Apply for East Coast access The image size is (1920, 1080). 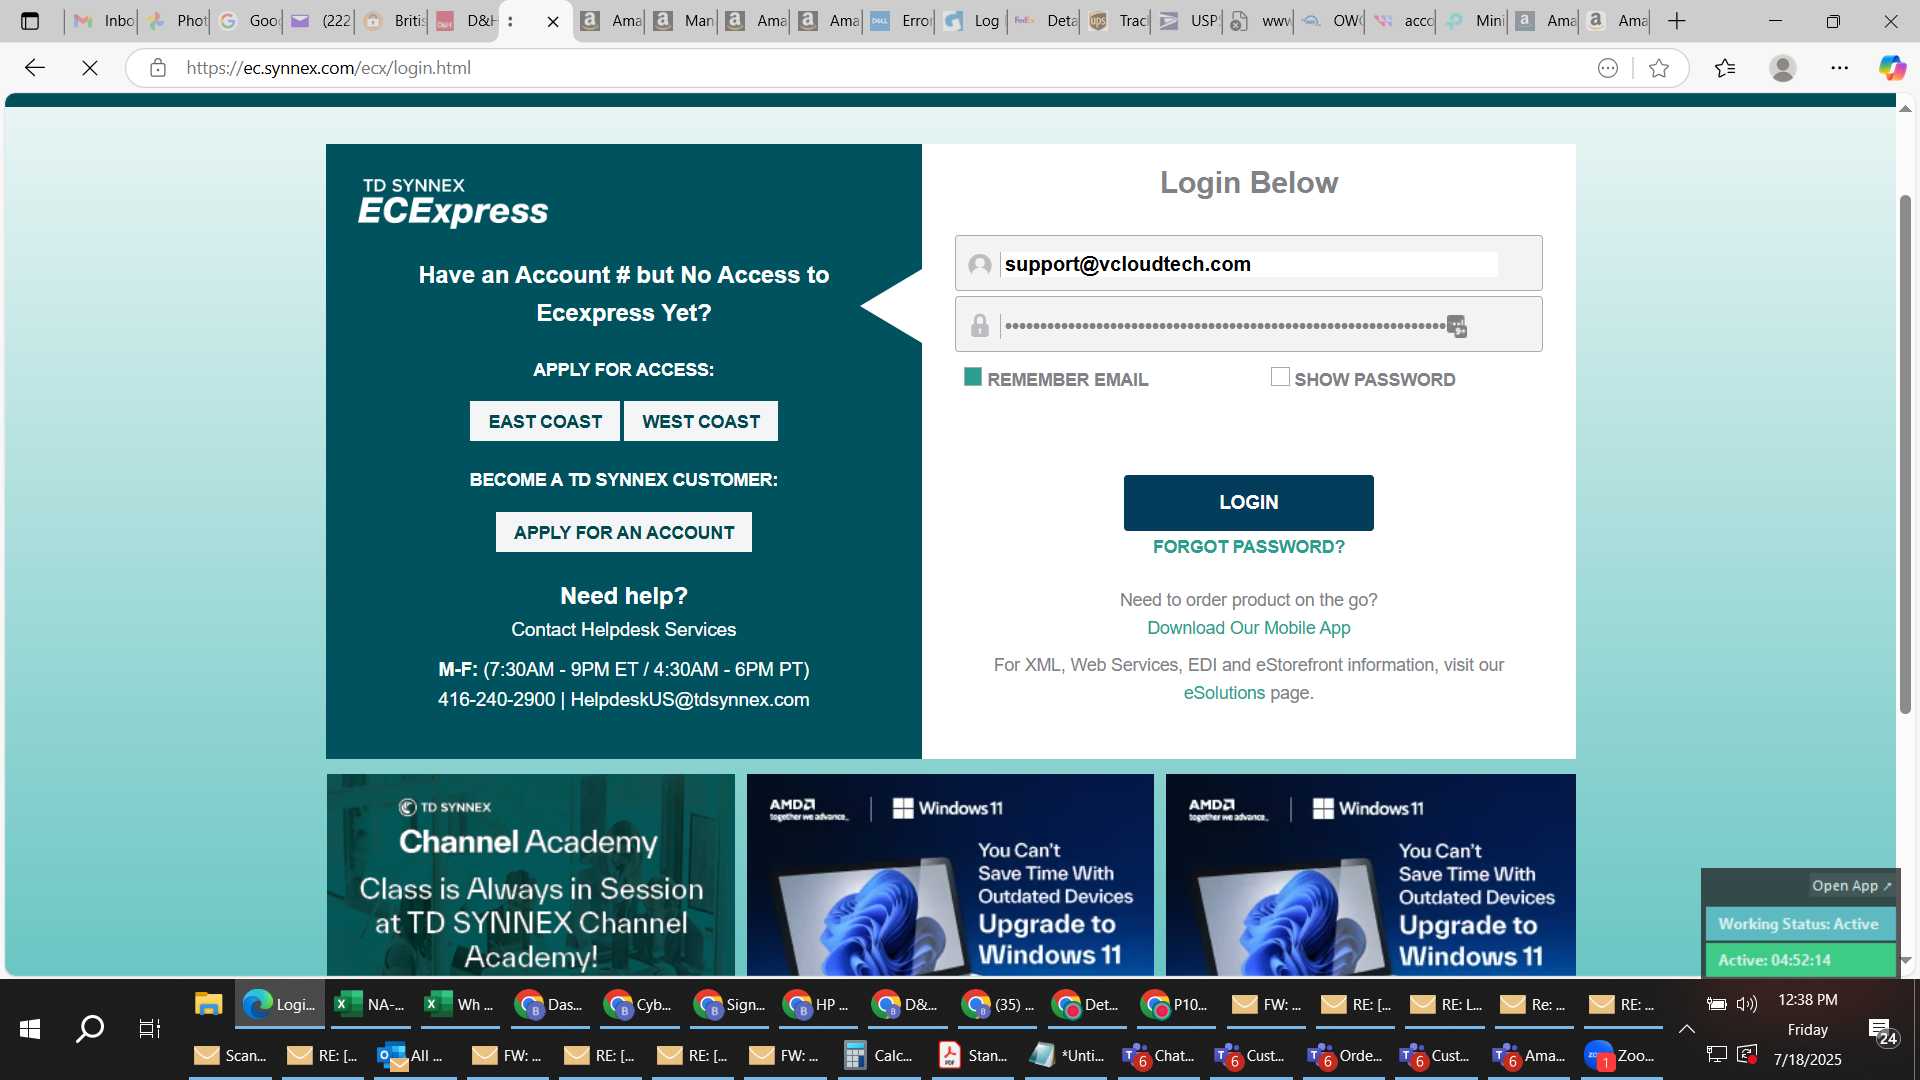click(x=545, y=421)
